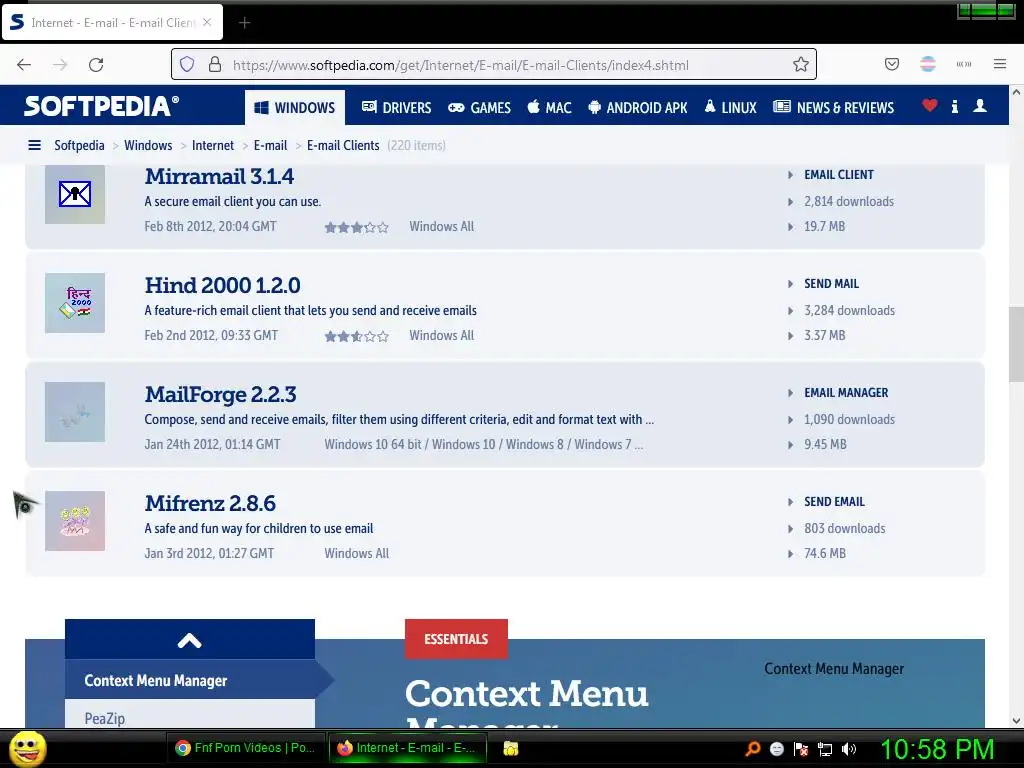Close the Internet - E-mail Clients tab
The width and height of the screenshot is (1024, 768).
click(x=207, y=22)
